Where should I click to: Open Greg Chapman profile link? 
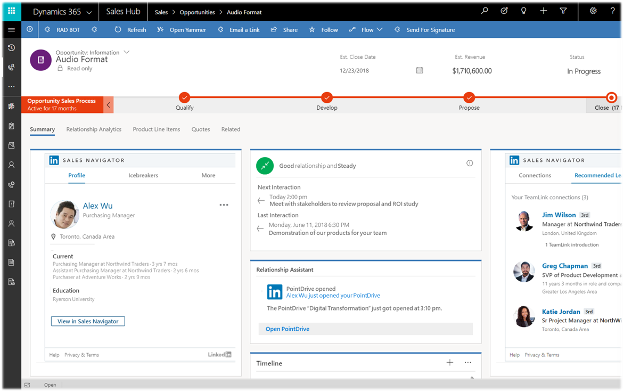point(565,266)
